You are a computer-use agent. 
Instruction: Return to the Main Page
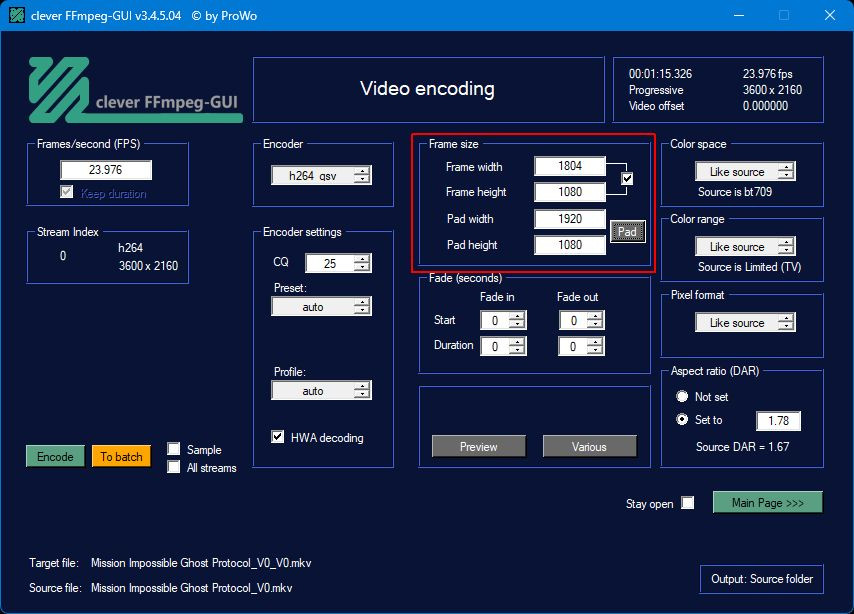[767, 502]
